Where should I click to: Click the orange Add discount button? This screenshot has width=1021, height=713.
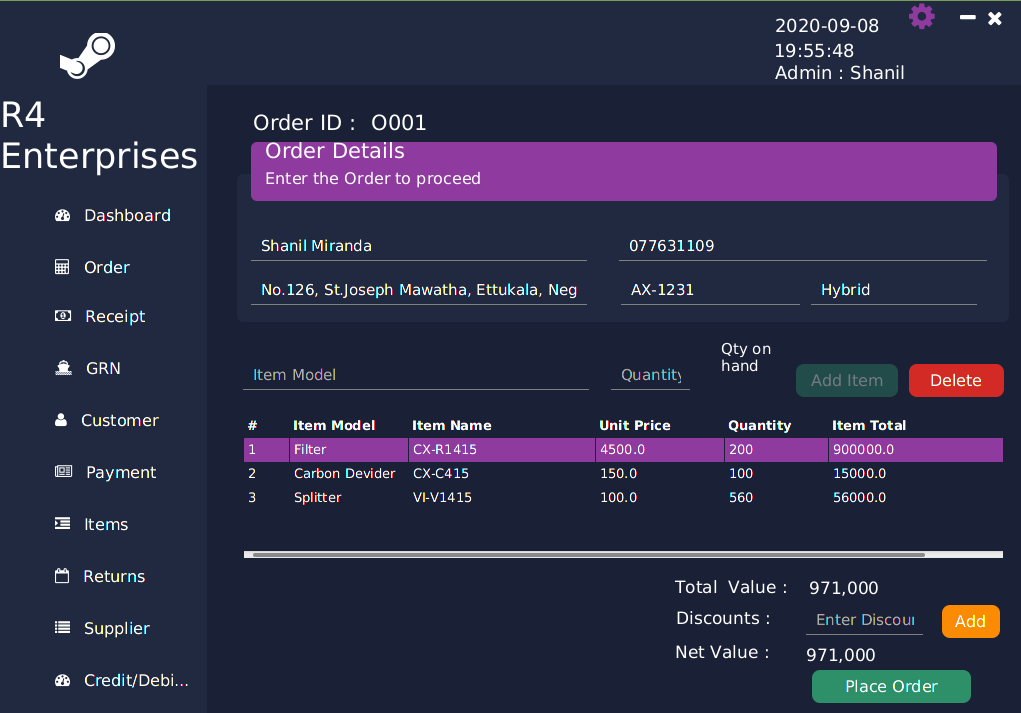pos(970,621)
